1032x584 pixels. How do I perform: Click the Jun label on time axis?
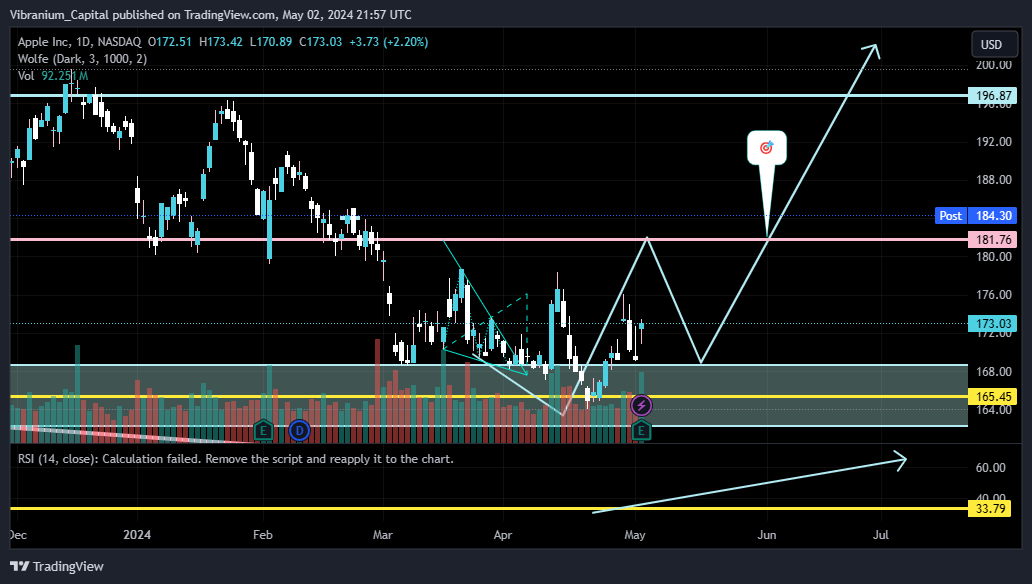767,535
